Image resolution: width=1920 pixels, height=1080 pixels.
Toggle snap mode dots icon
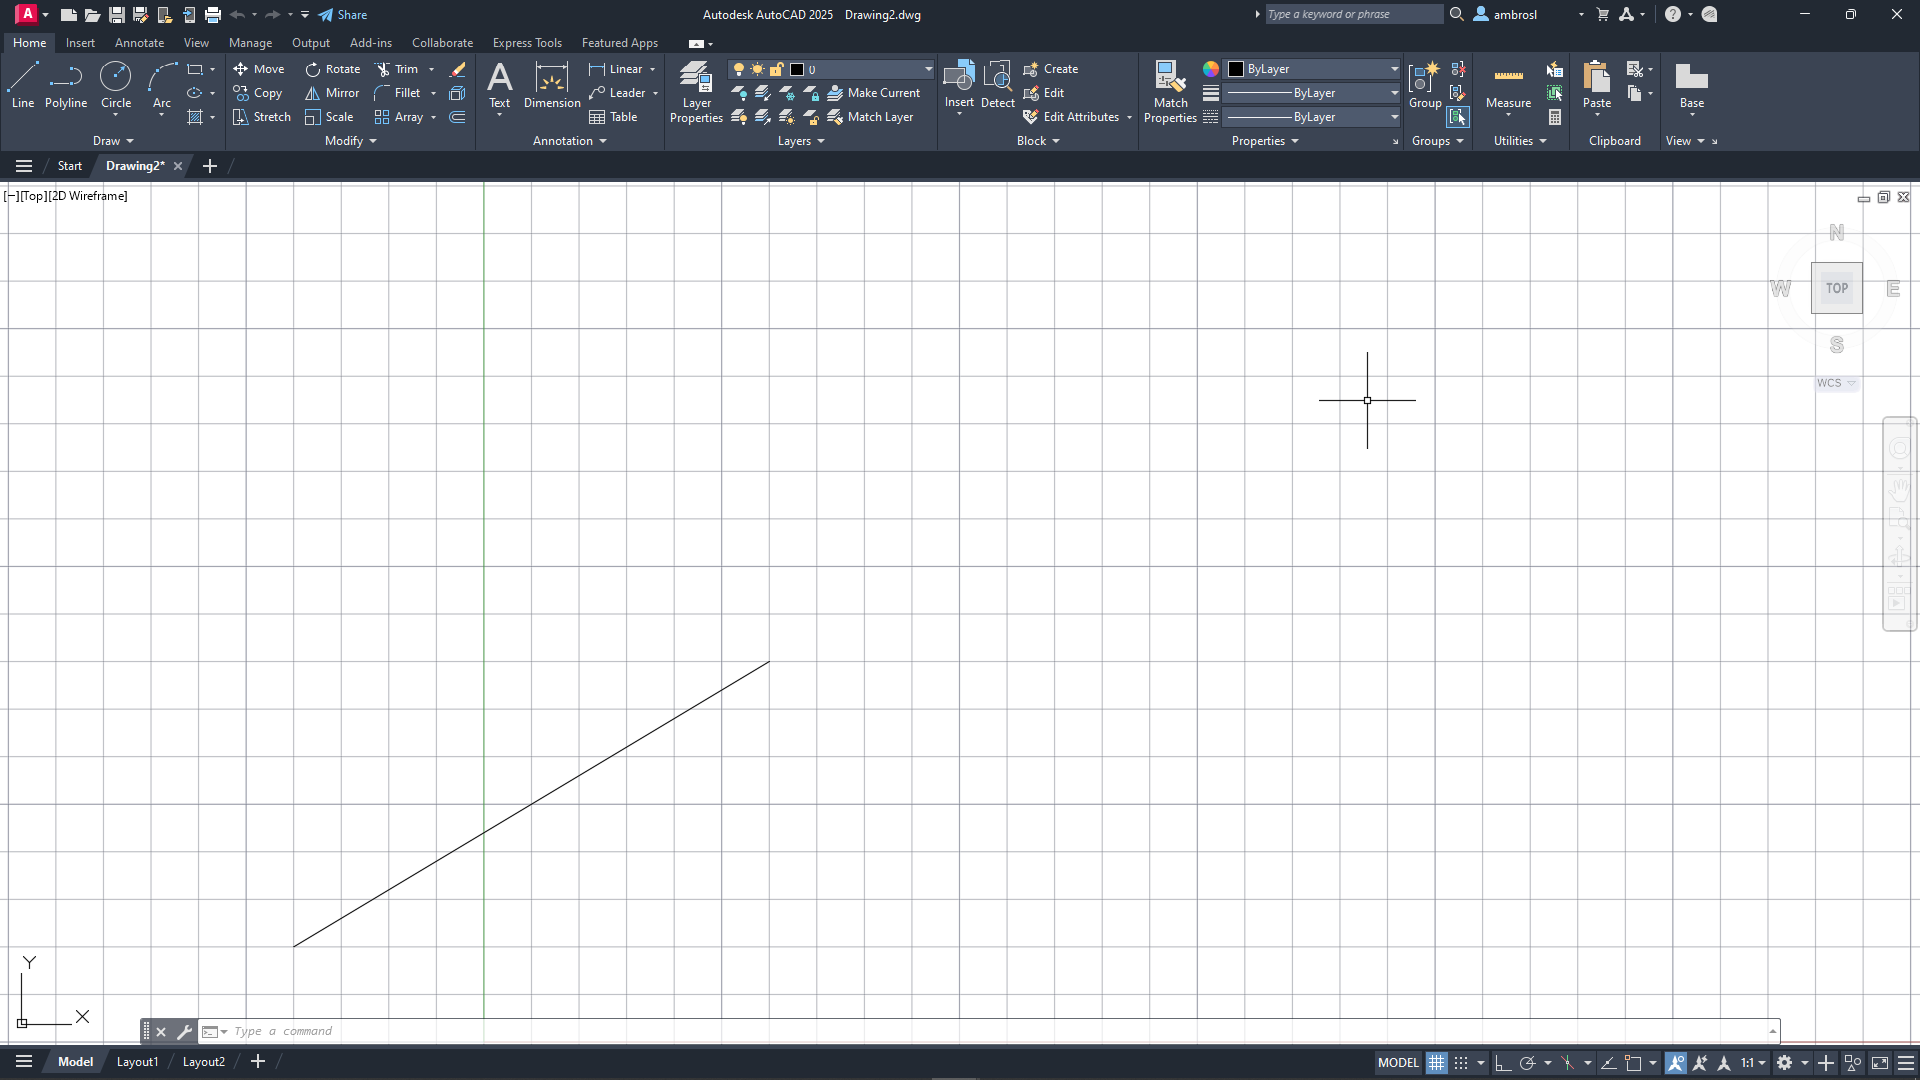[x=1461, y=1063]
